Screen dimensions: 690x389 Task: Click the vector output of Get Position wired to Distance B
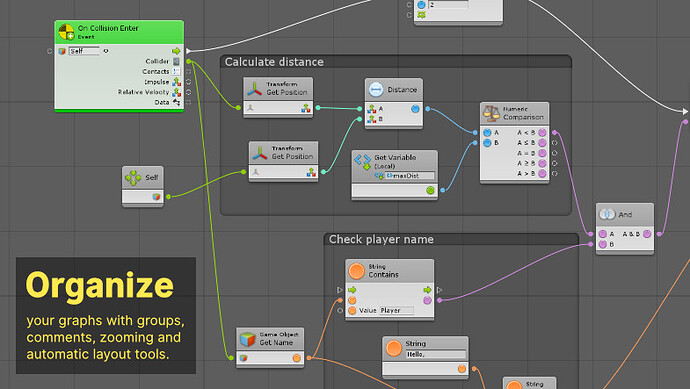(311, 172)
